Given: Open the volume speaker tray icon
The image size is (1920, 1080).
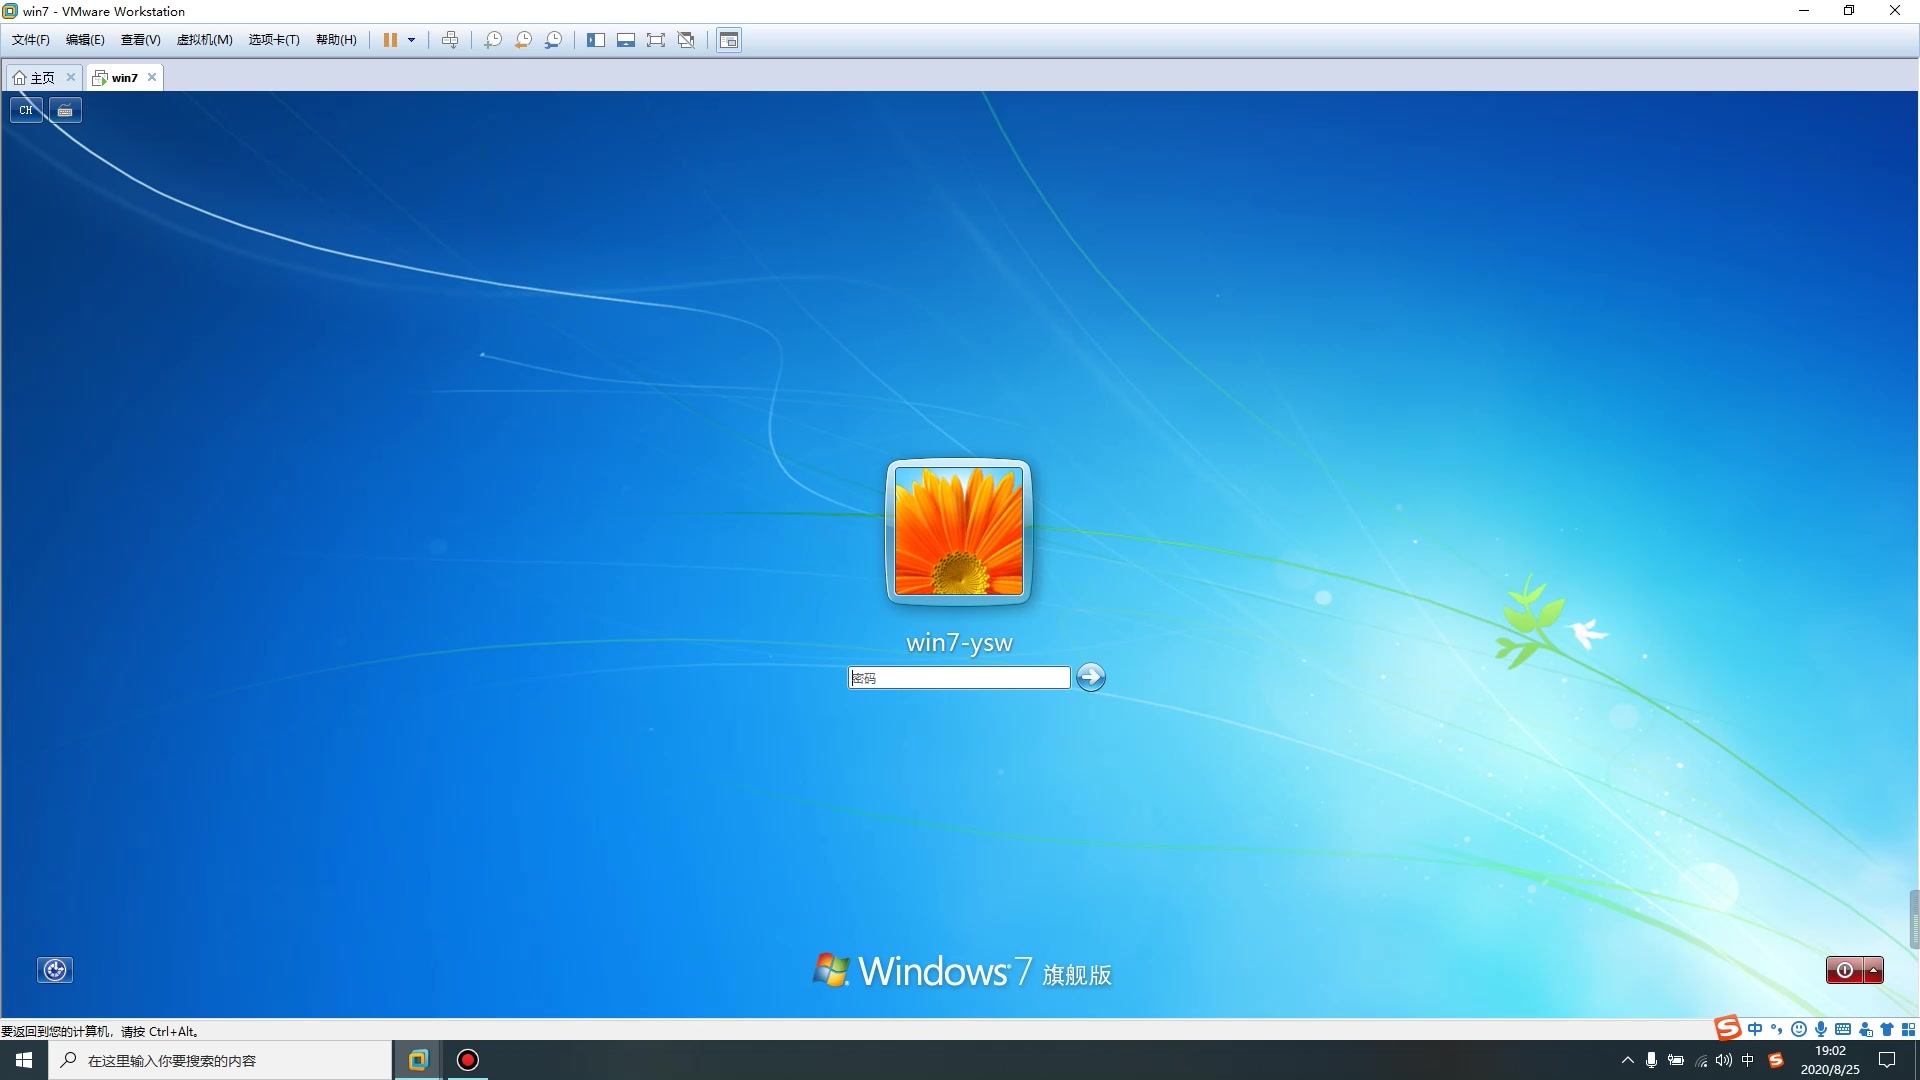Looking at the screenshot, I should click(x=1724, y=1060).
